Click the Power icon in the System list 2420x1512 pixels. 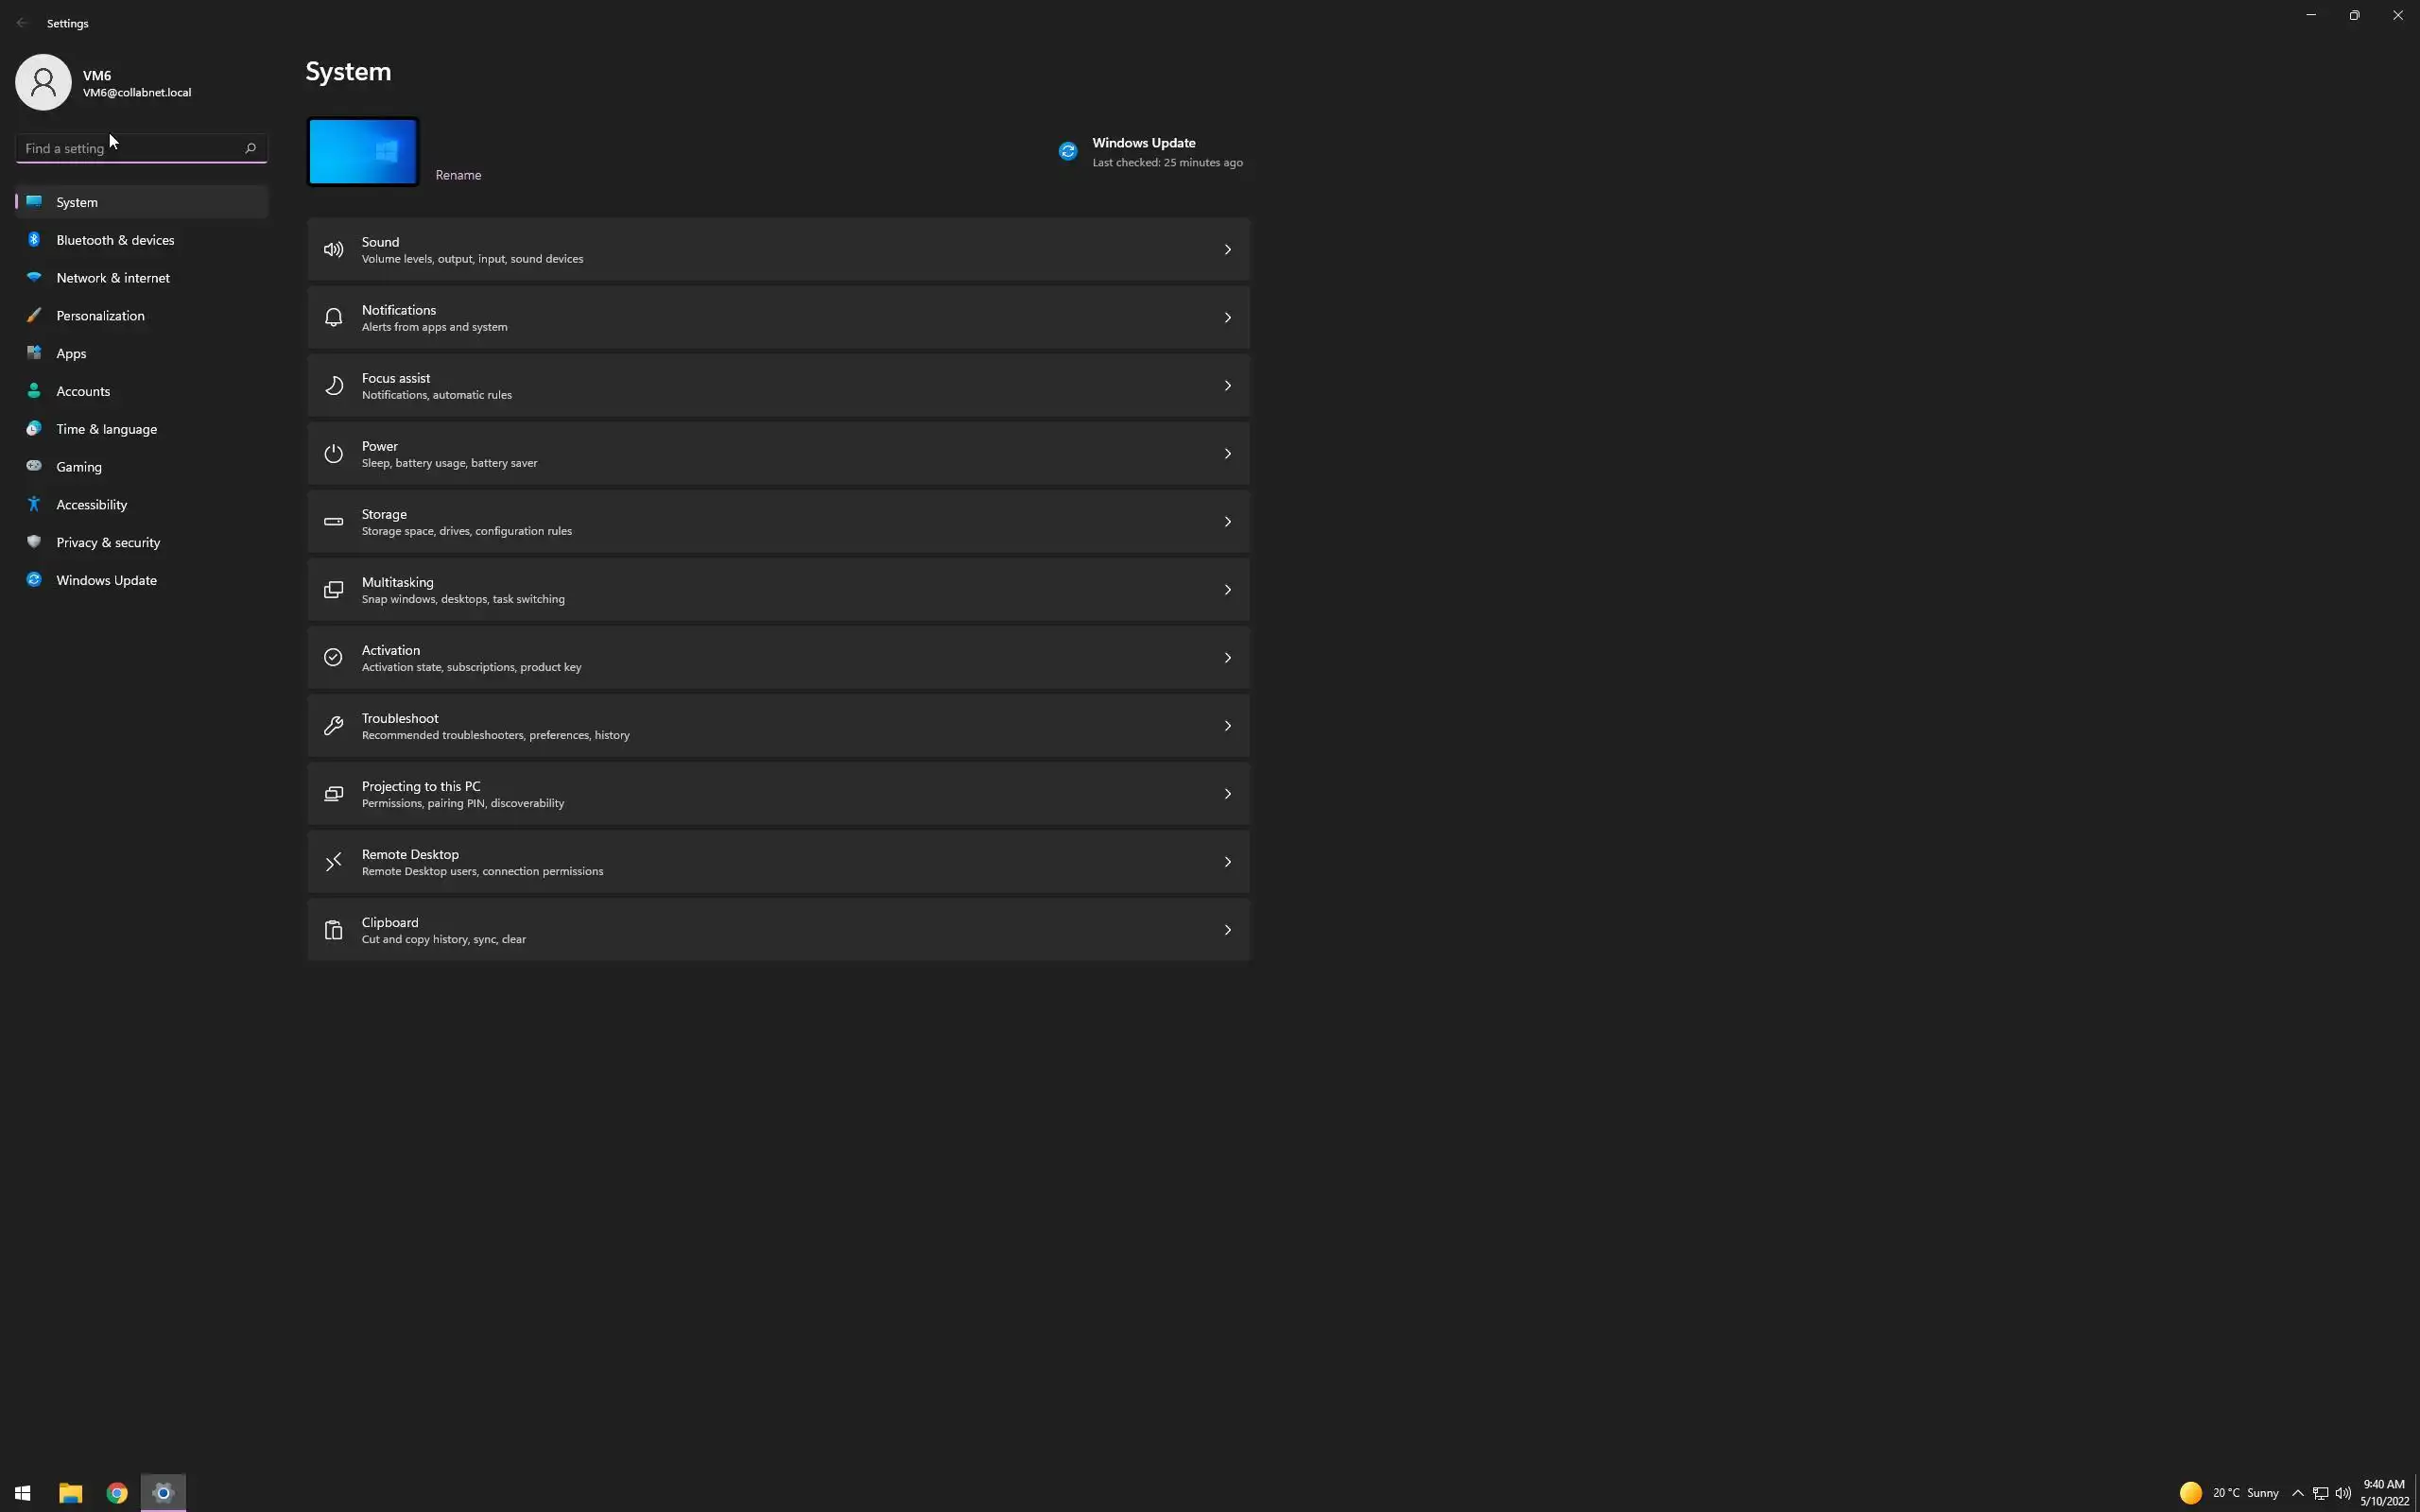coord(333,454)
